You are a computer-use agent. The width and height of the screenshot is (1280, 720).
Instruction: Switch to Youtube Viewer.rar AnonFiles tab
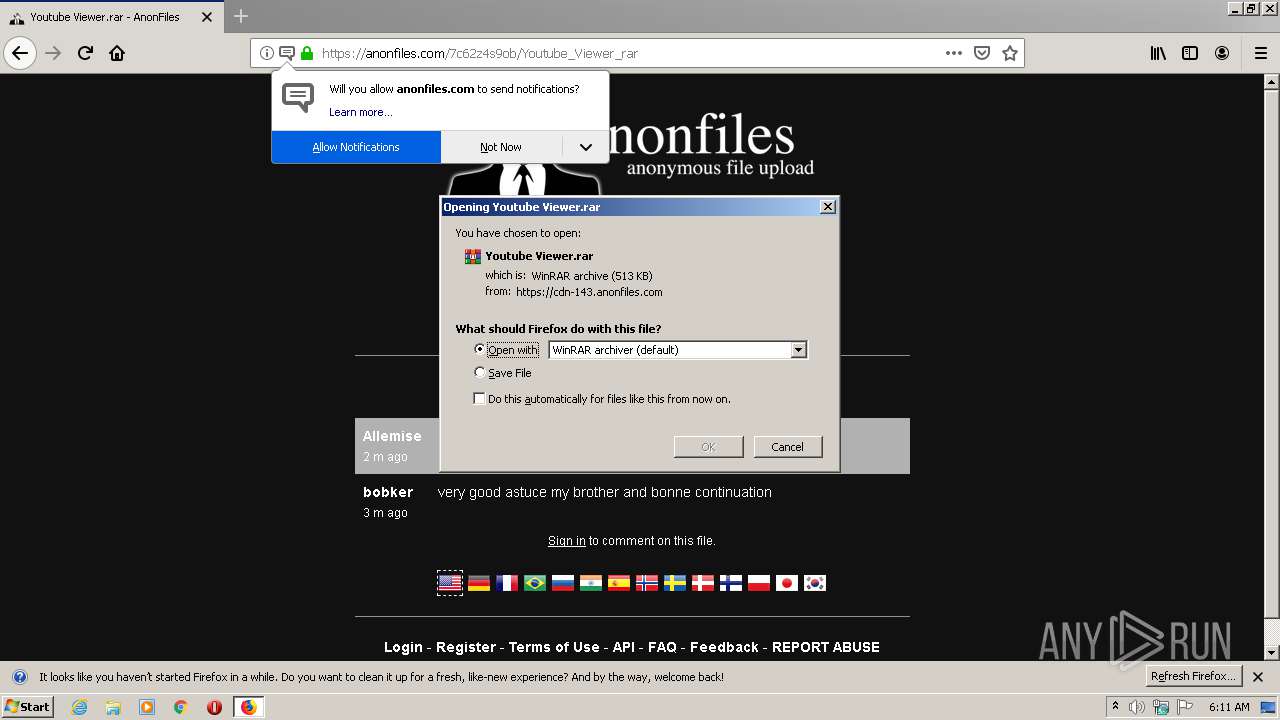coord(103,17)
